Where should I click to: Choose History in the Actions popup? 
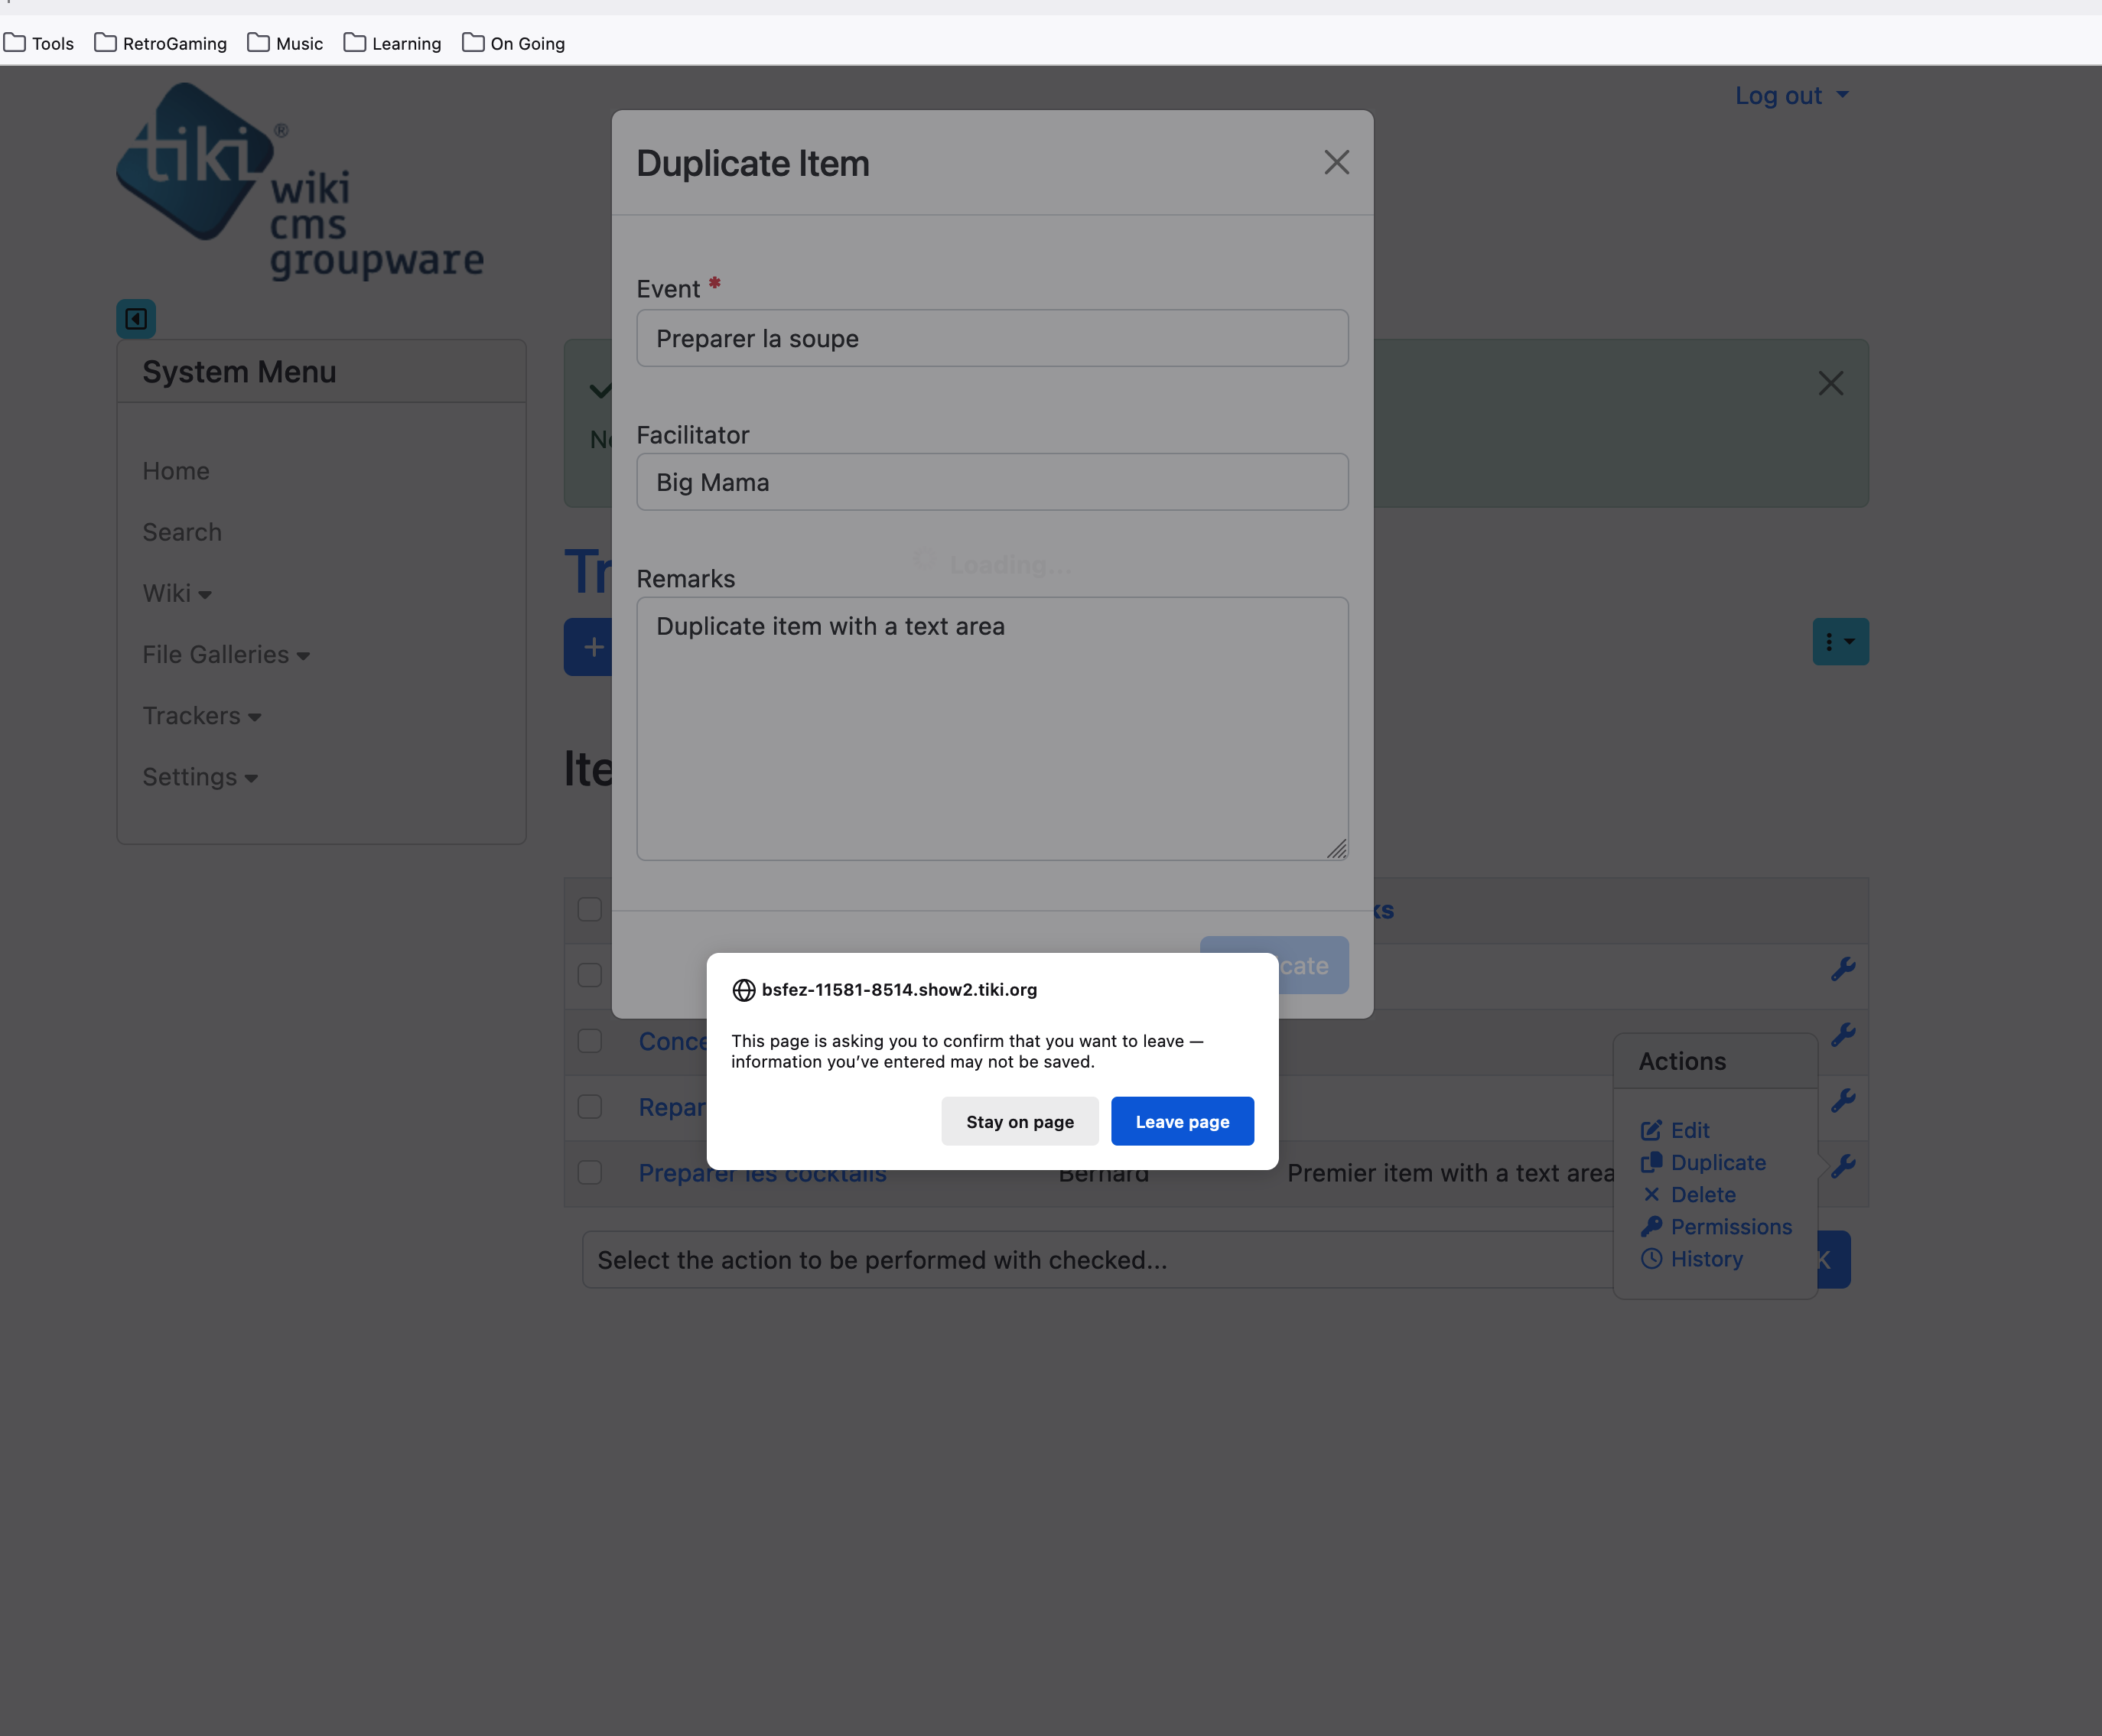point(1692,1259)
